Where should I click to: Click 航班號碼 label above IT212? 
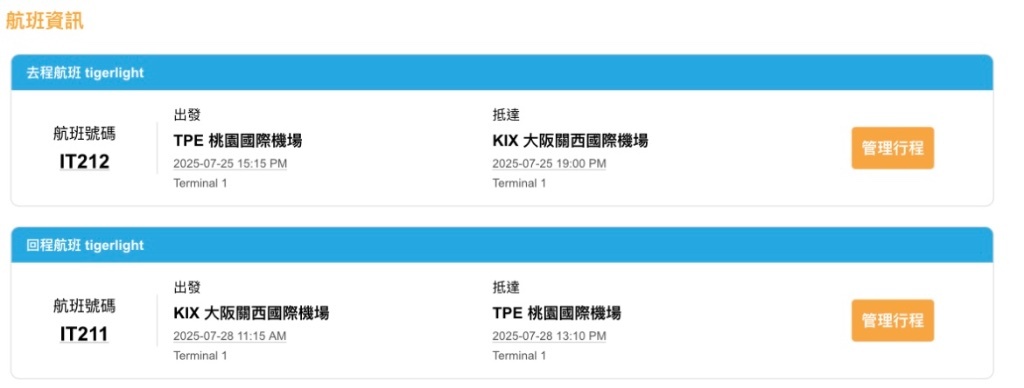click(84, 134)
